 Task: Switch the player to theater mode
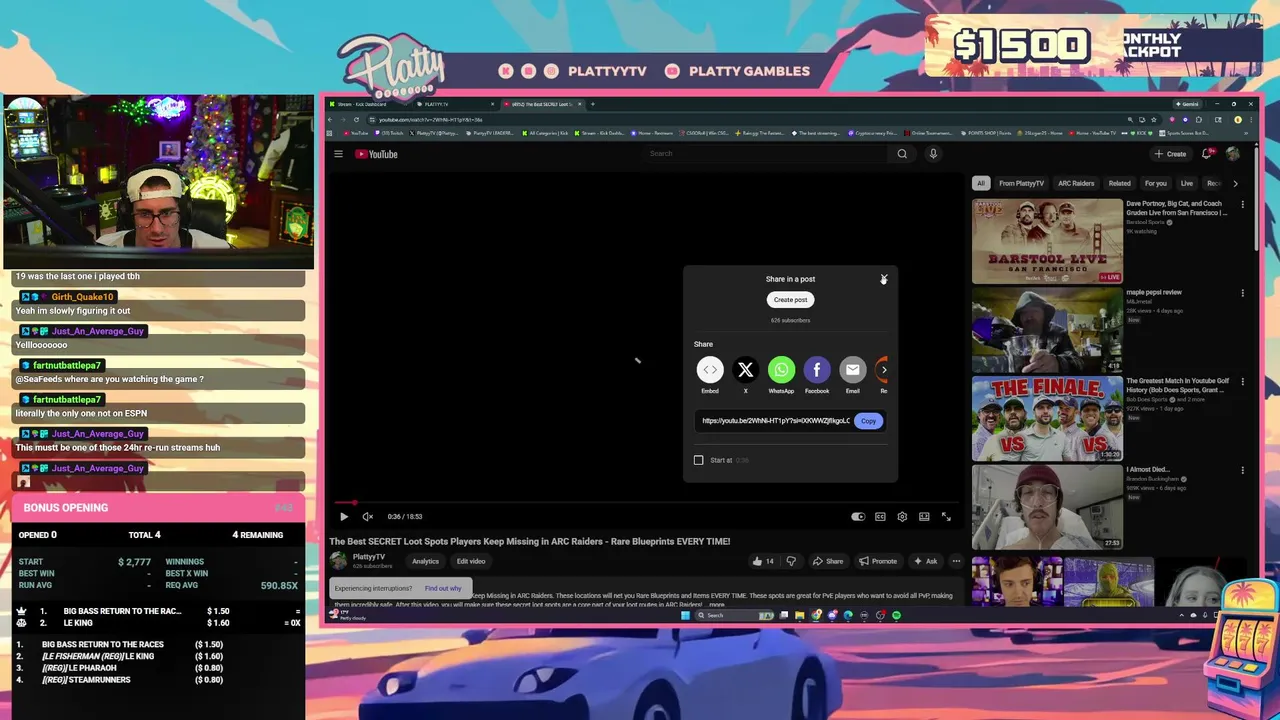click(x=924, y=517)
